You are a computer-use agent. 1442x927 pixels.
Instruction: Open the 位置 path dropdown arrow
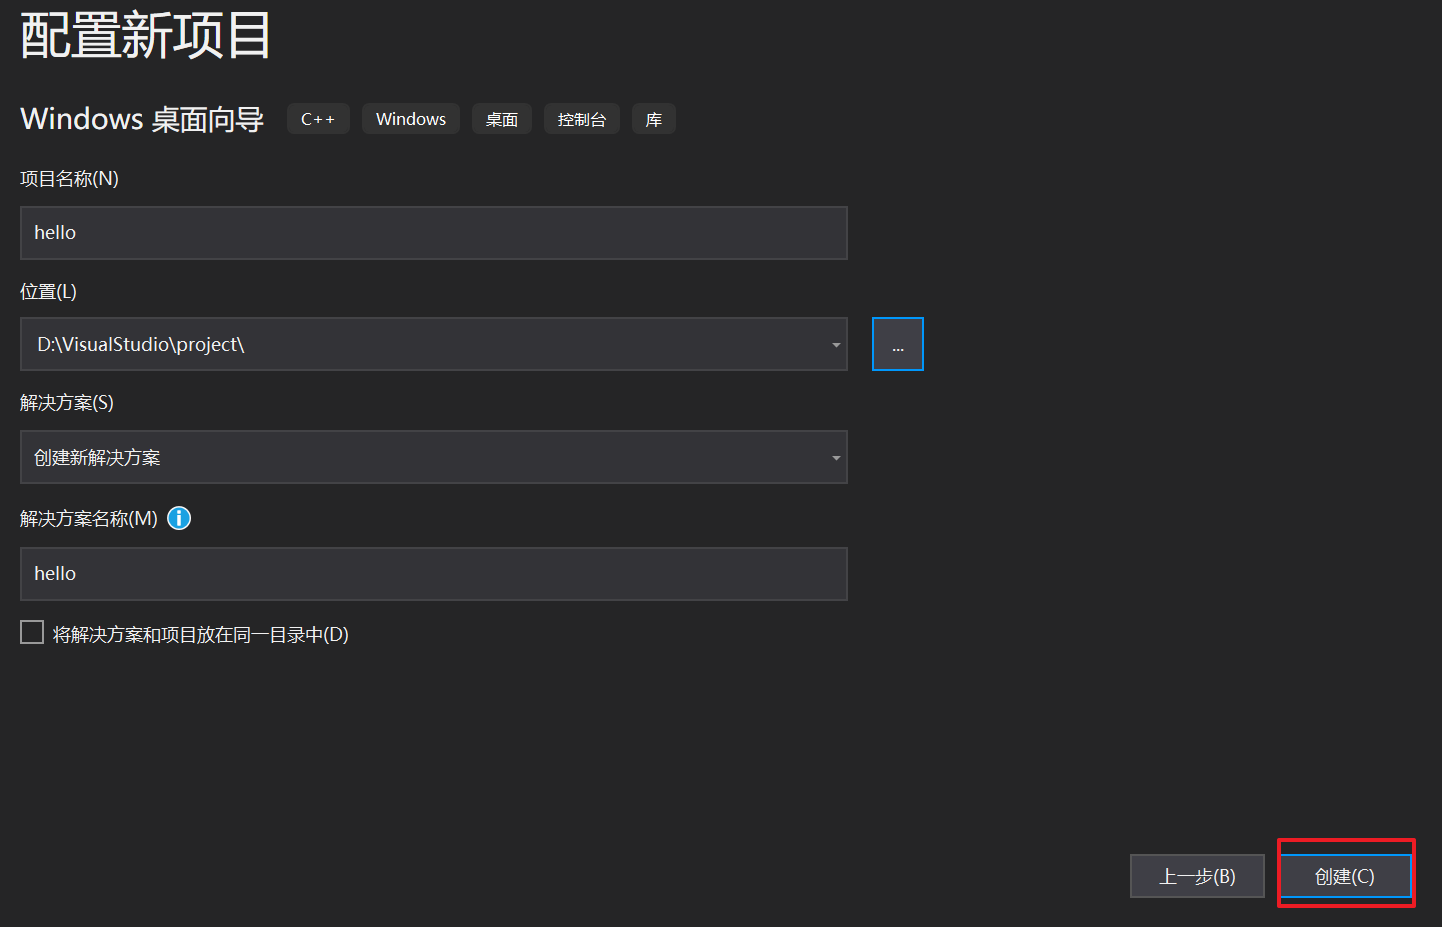coord(836,345)
